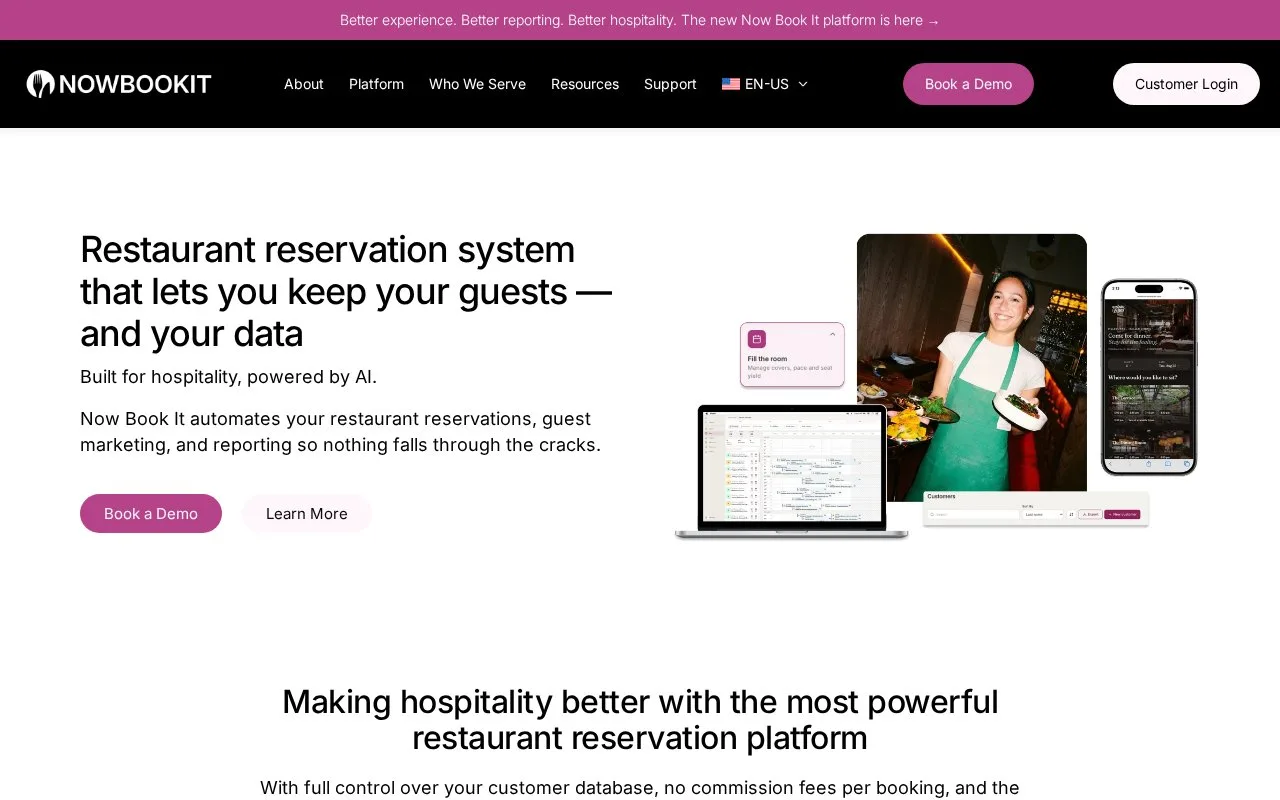Click Book a Demo below the hero paragraph

click(x=151, y=513)
